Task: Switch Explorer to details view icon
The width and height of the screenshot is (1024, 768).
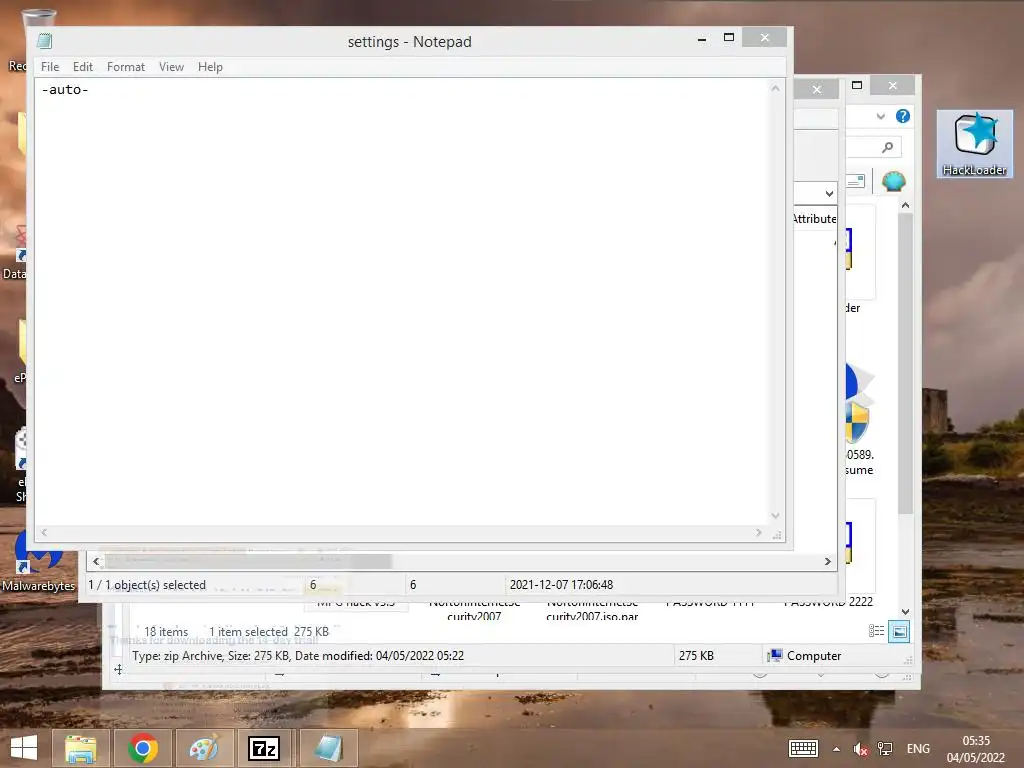Action: pos(876,631)
